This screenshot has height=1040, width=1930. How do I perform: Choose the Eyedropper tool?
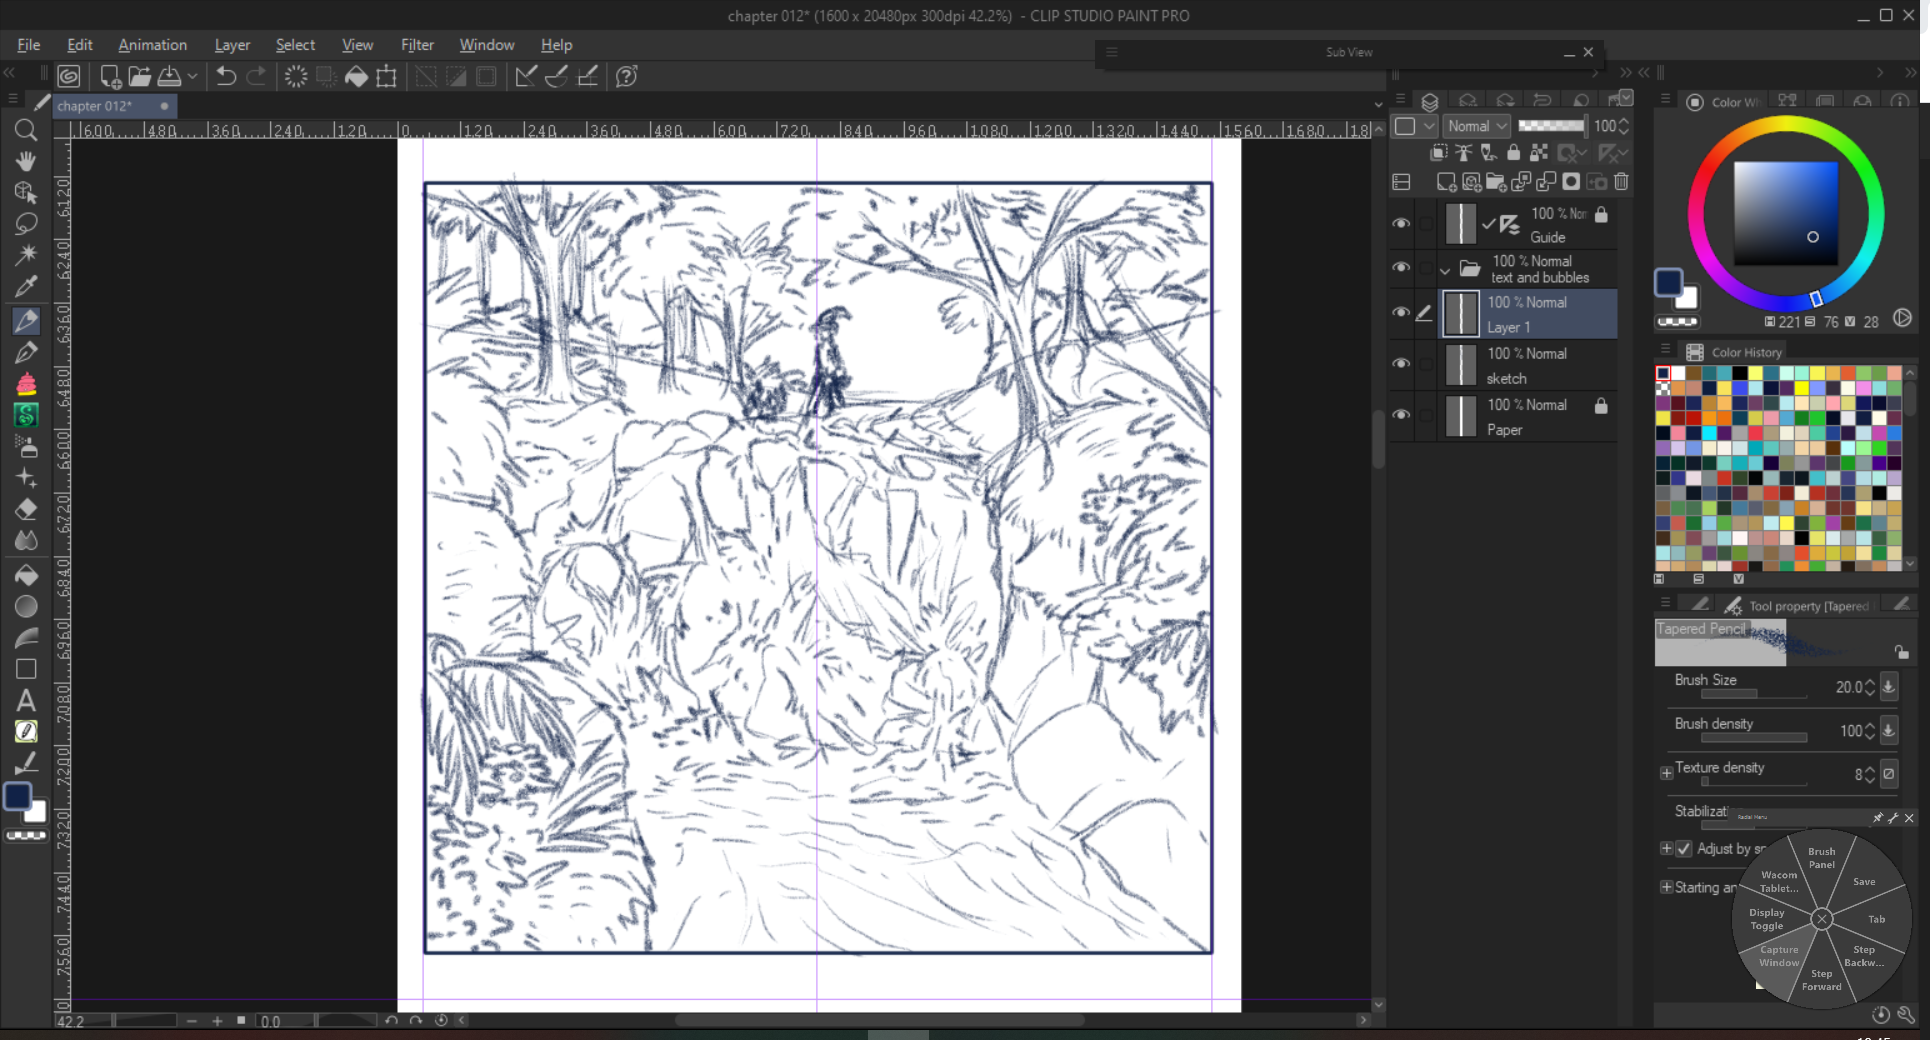point(26,287)
